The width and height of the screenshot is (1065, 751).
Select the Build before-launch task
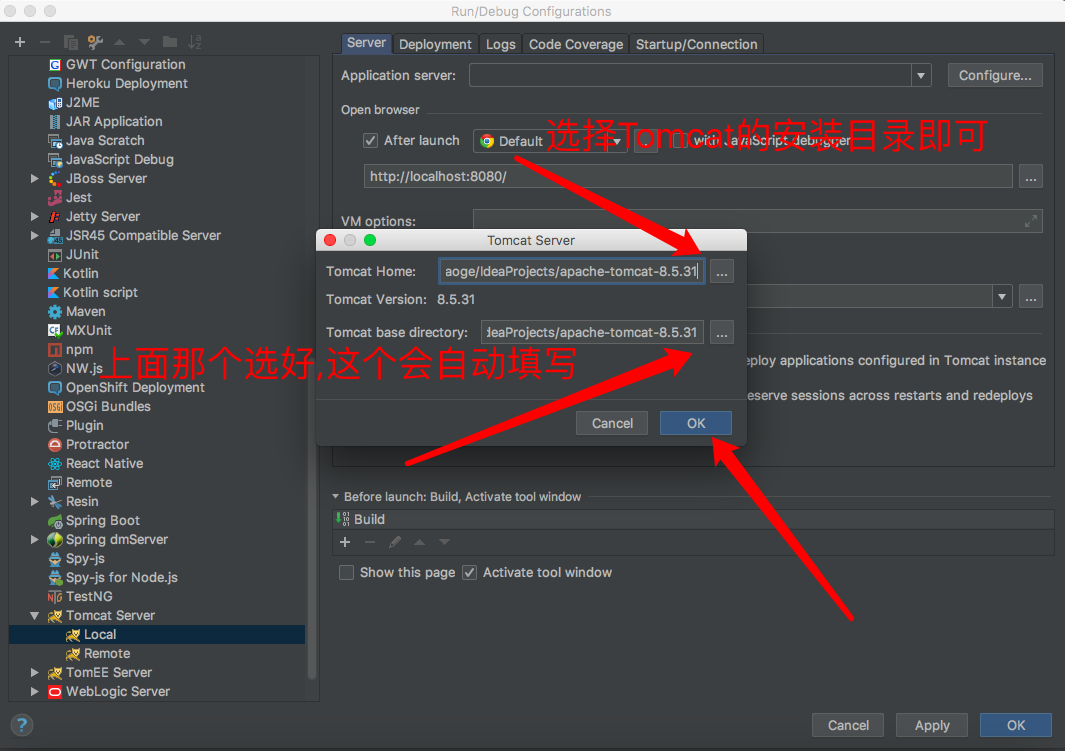(693, 519)
